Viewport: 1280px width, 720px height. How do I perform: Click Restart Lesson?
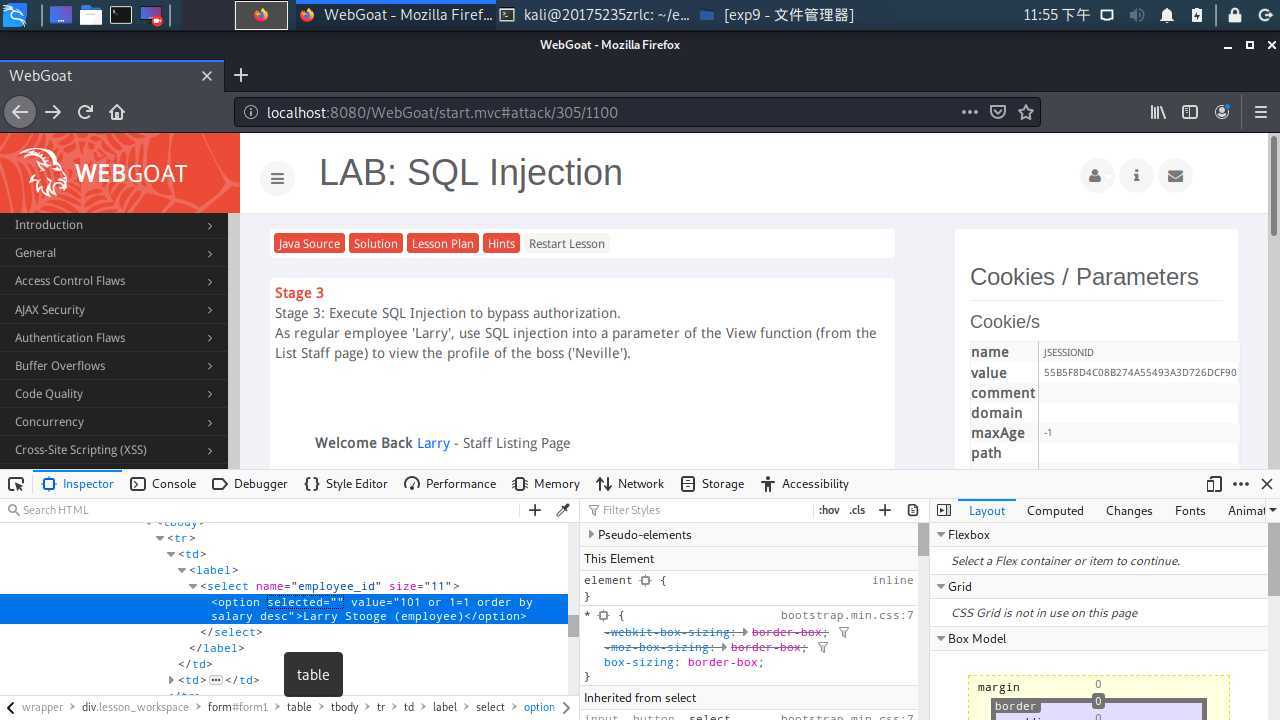click(x=566, y=244)
